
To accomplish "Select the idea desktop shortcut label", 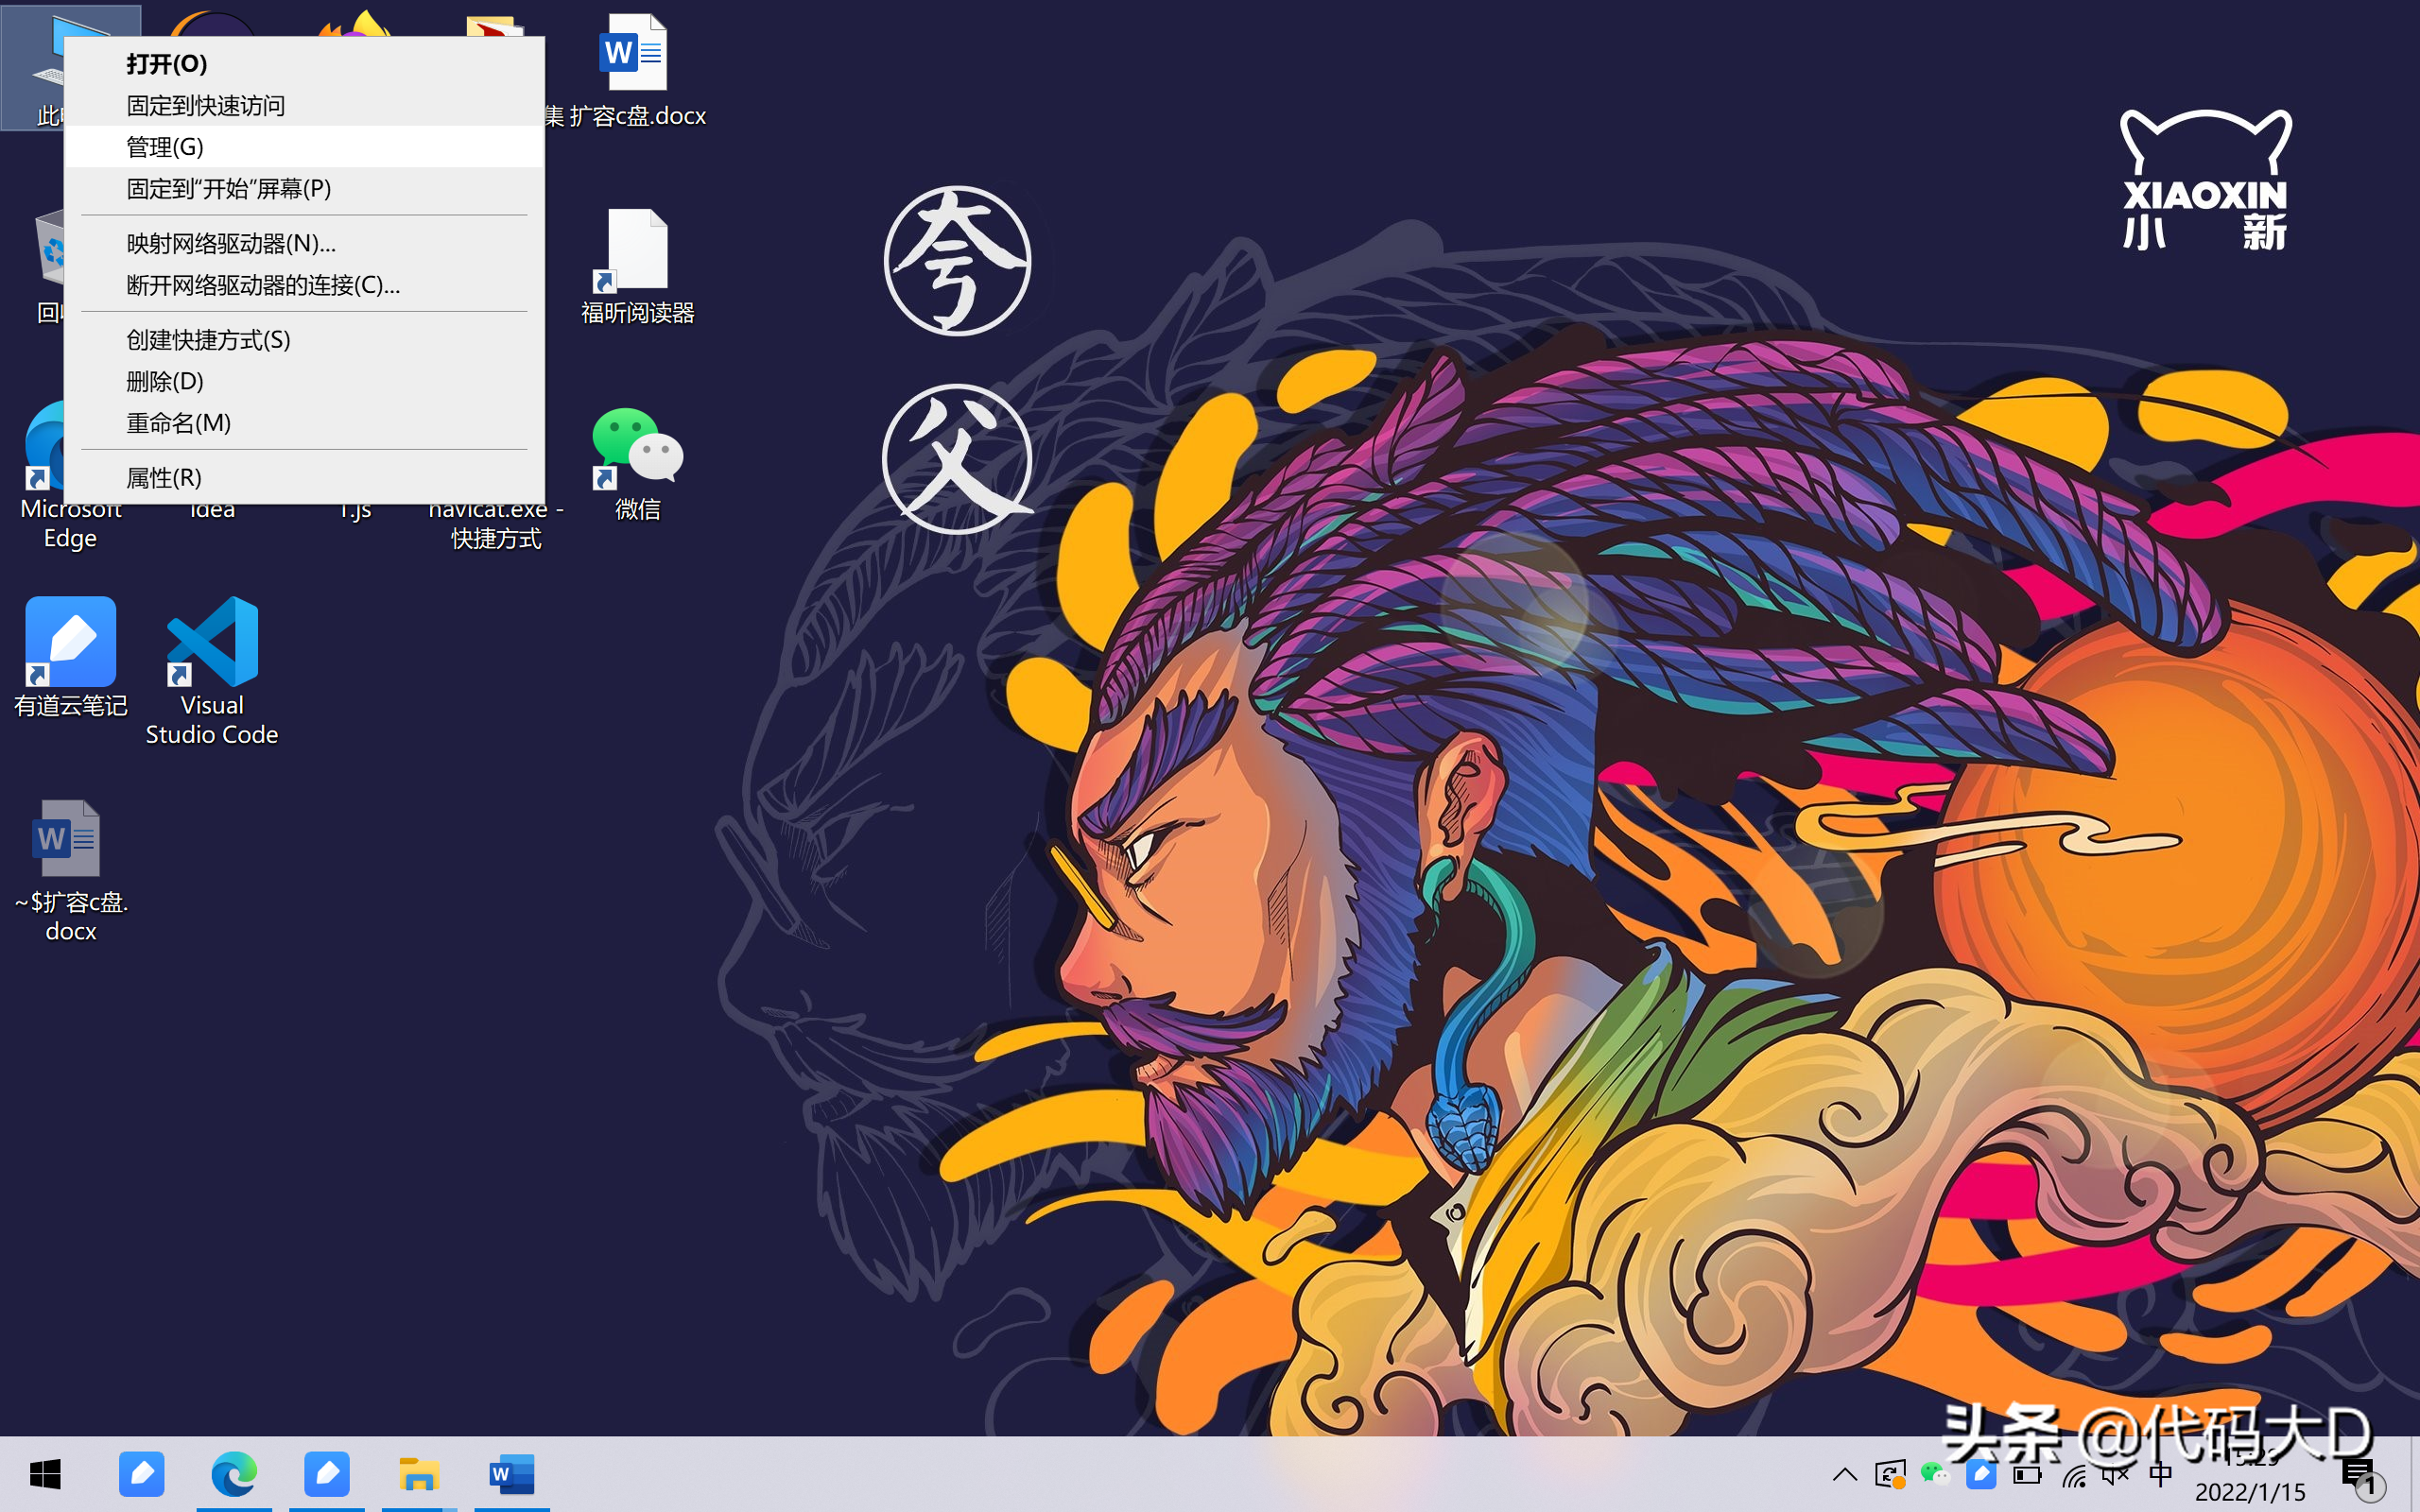I will [212, 510].
